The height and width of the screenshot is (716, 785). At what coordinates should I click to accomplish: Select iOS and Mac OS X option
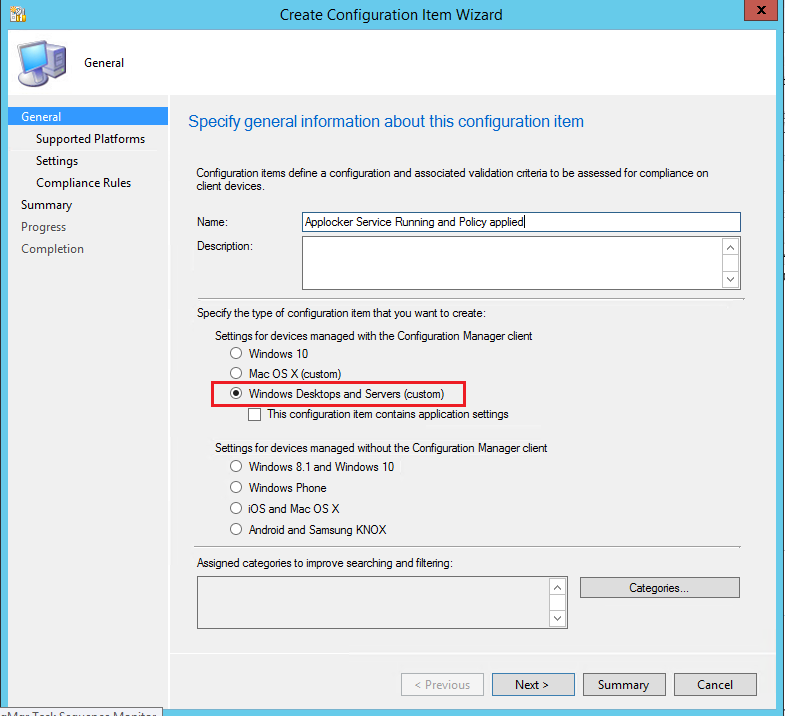click(x=236, y=509)
